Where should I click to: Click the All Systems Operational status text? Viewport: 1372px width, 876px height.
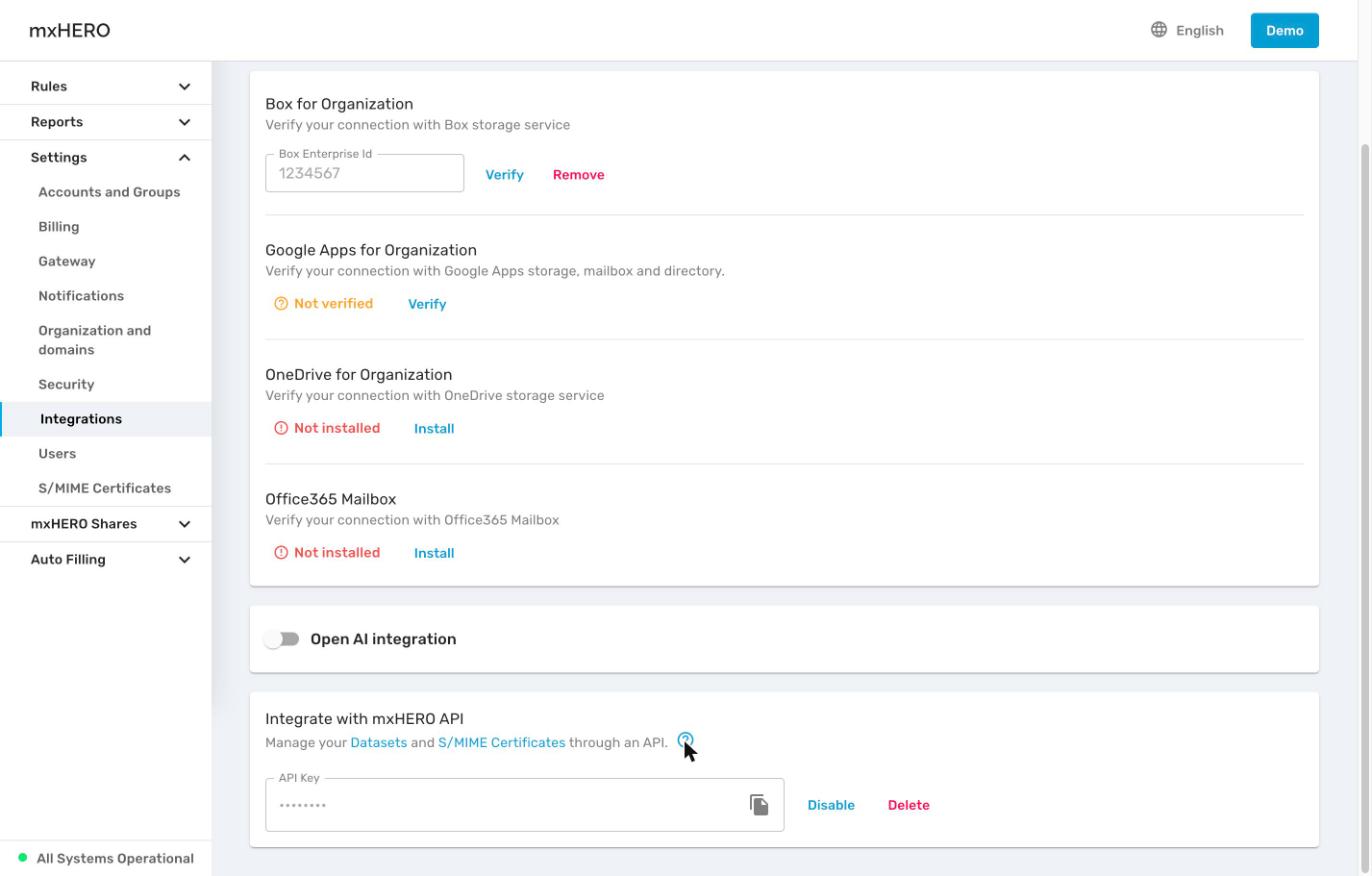[x=115, y=858]
